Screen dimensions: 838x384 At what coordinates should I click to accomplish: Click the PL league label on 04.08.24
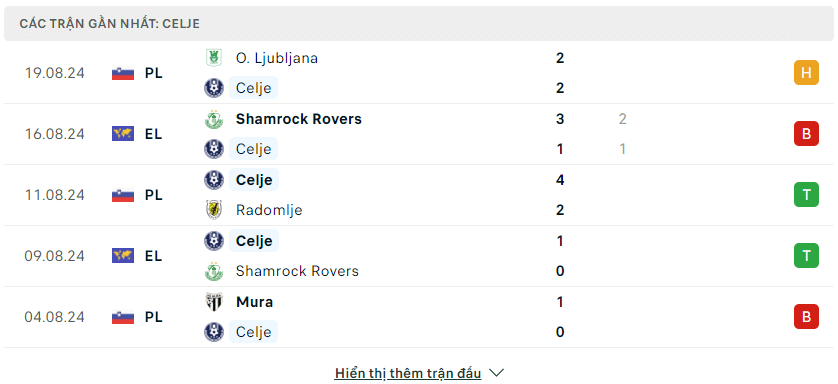click(x=153, y=317)
